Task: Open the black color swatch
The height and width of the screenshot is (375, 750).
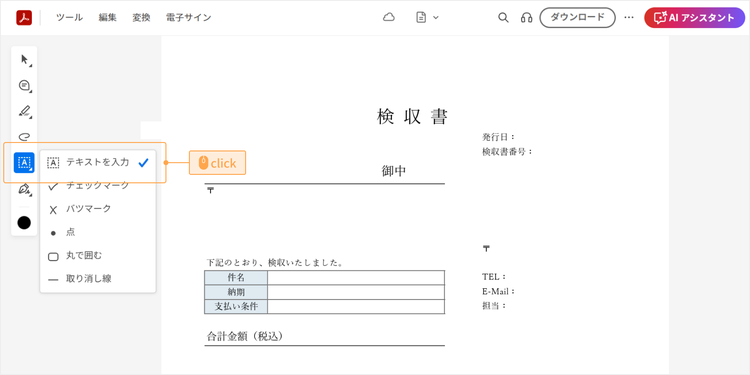Action: [x=24, y=222]
